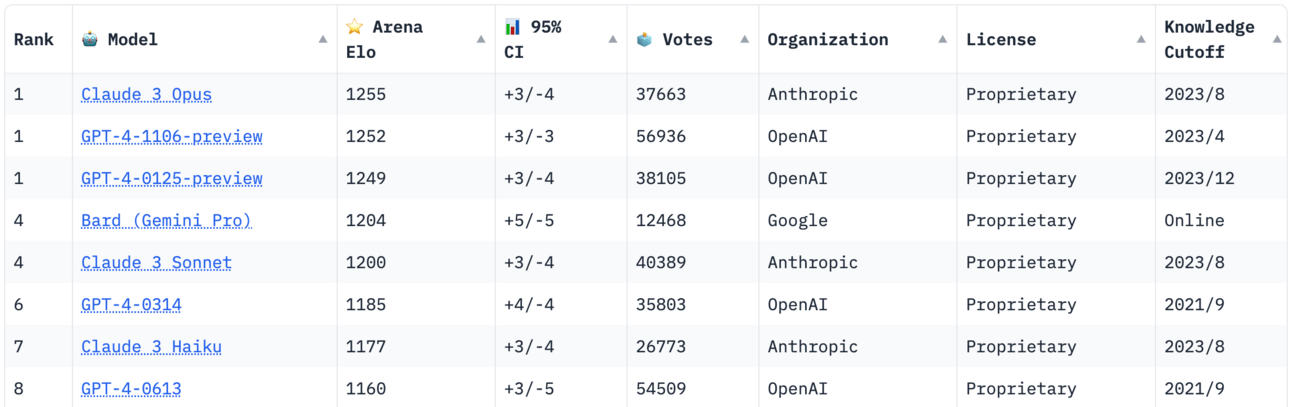Screen dimensions: 1292x407
Task: Sort by Organization using sort arrow
Action: click(x=943, y=40)
